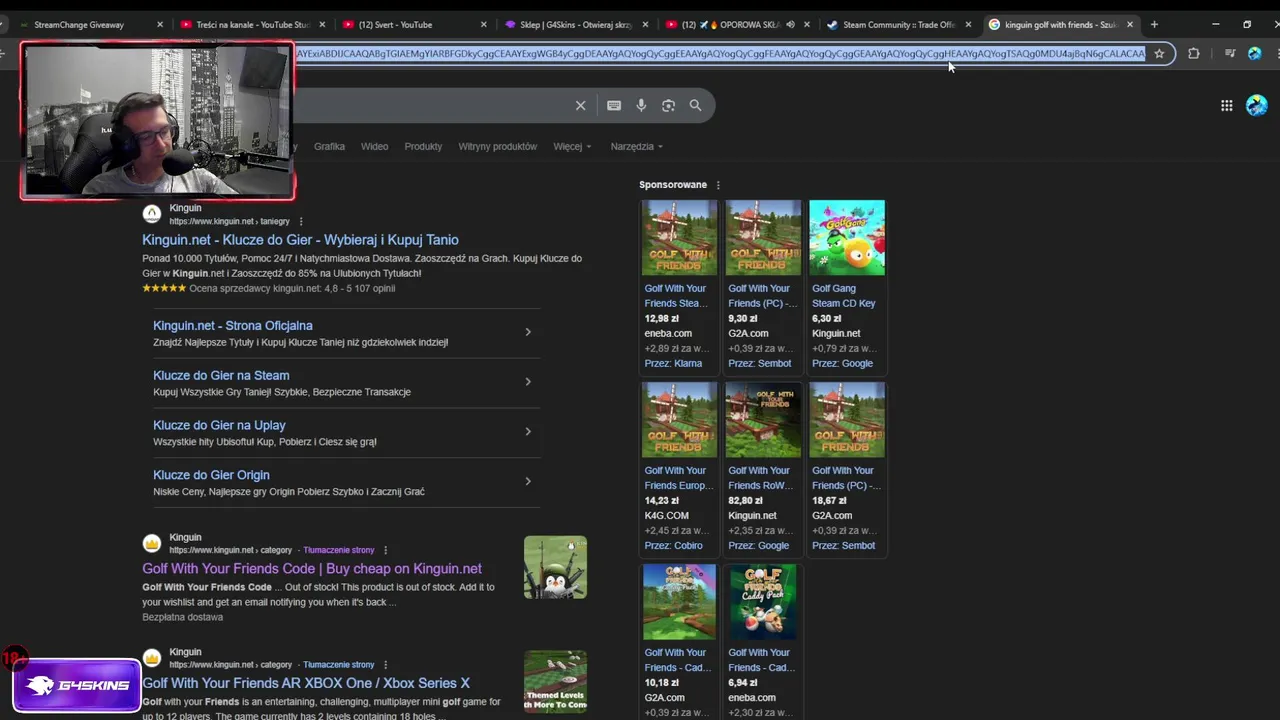Search by image with Lens icon
This screenshot has height=720, width=1280.
click(x=668, y=105)
